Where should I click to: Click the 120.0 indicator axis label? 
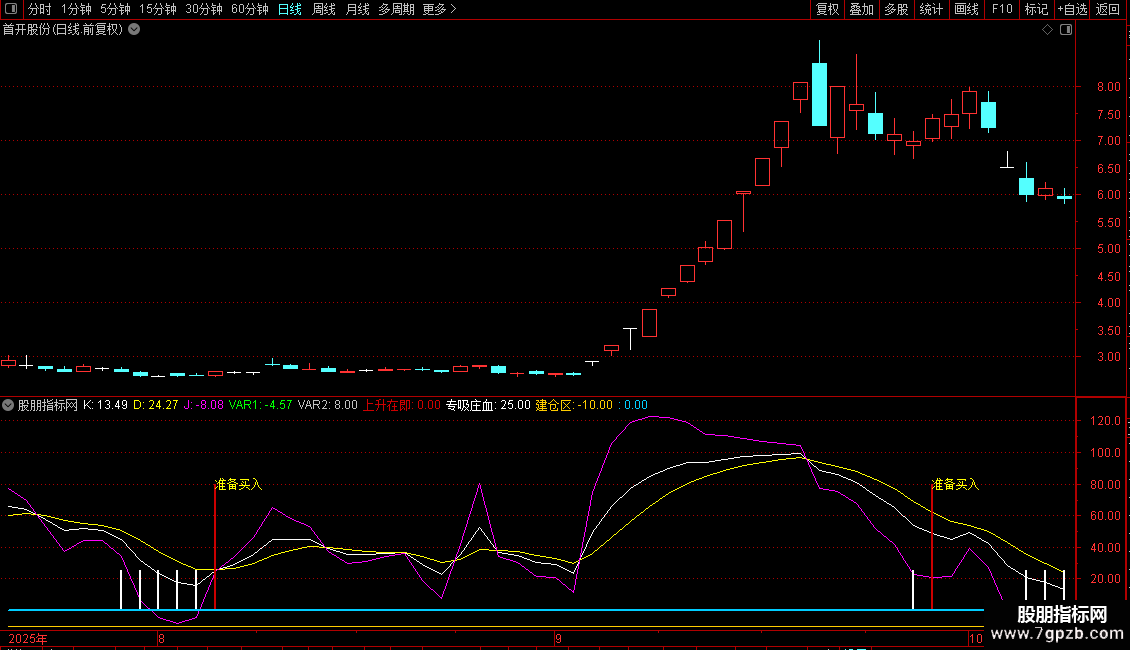1105,421
